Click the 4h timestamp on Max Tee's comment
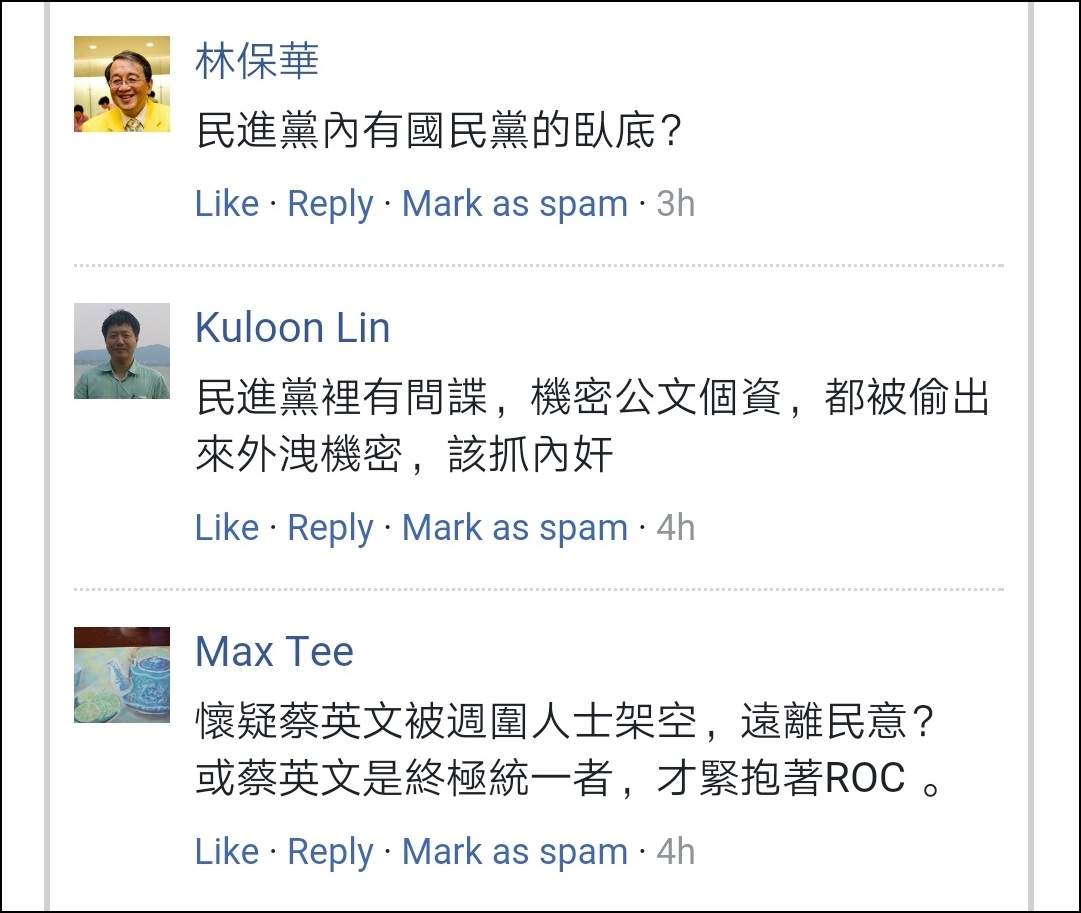The image size is (1081, 913). pyautogui.click(x=675, y=852)
